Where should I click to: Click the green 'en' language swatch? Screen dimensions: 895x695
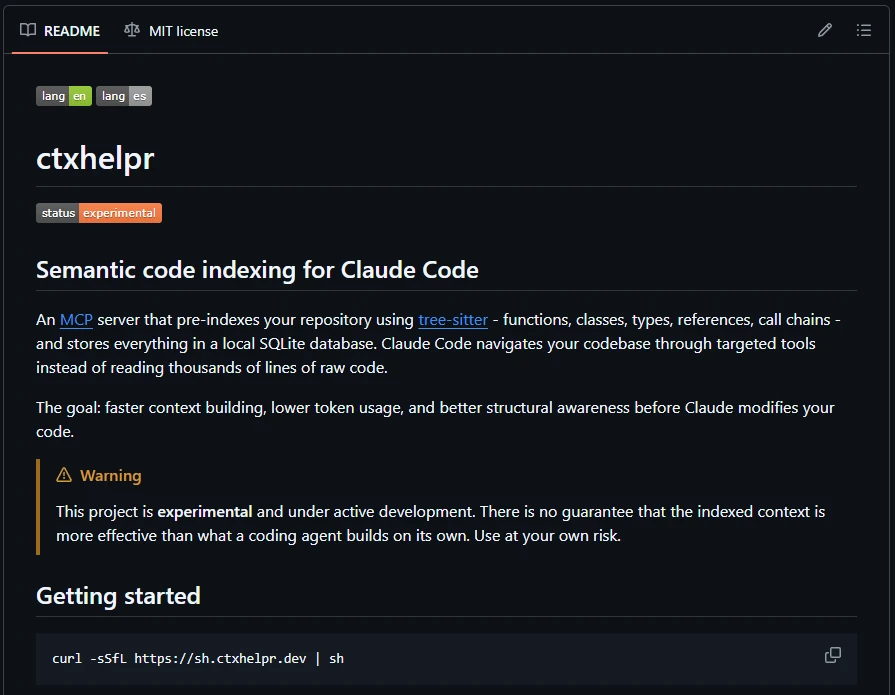[79, 95]
